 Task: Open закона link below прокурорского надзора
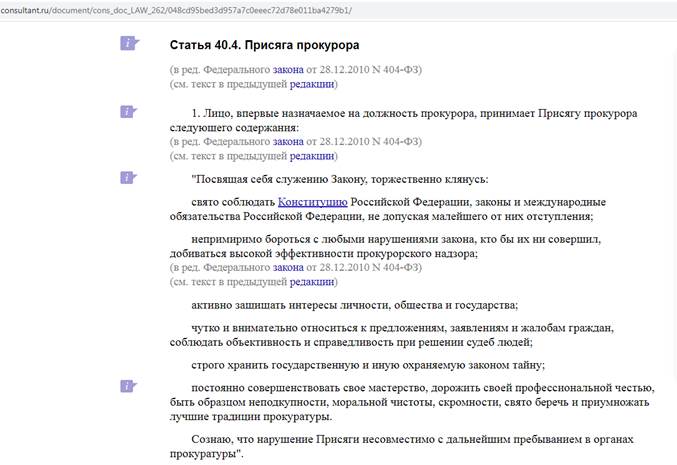(288, 268)
